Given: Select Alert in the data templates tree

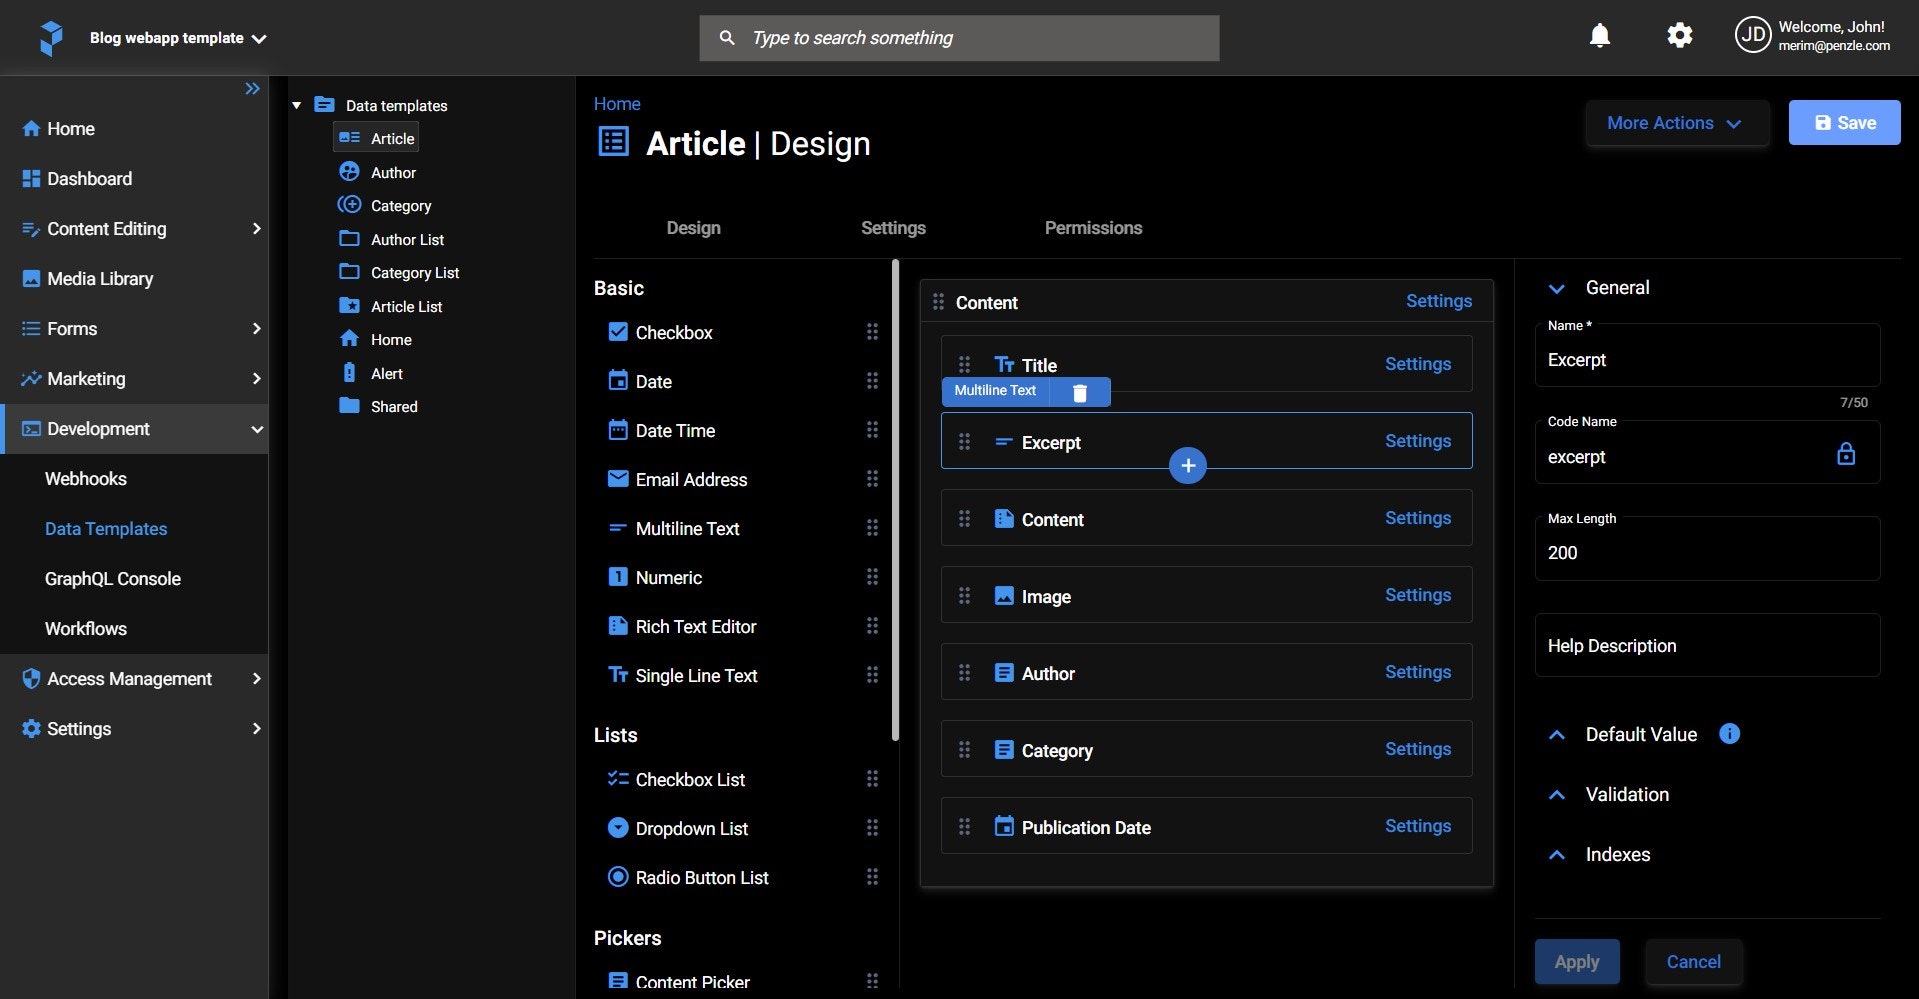Looking at the screenshot, I should pos(372,373).
